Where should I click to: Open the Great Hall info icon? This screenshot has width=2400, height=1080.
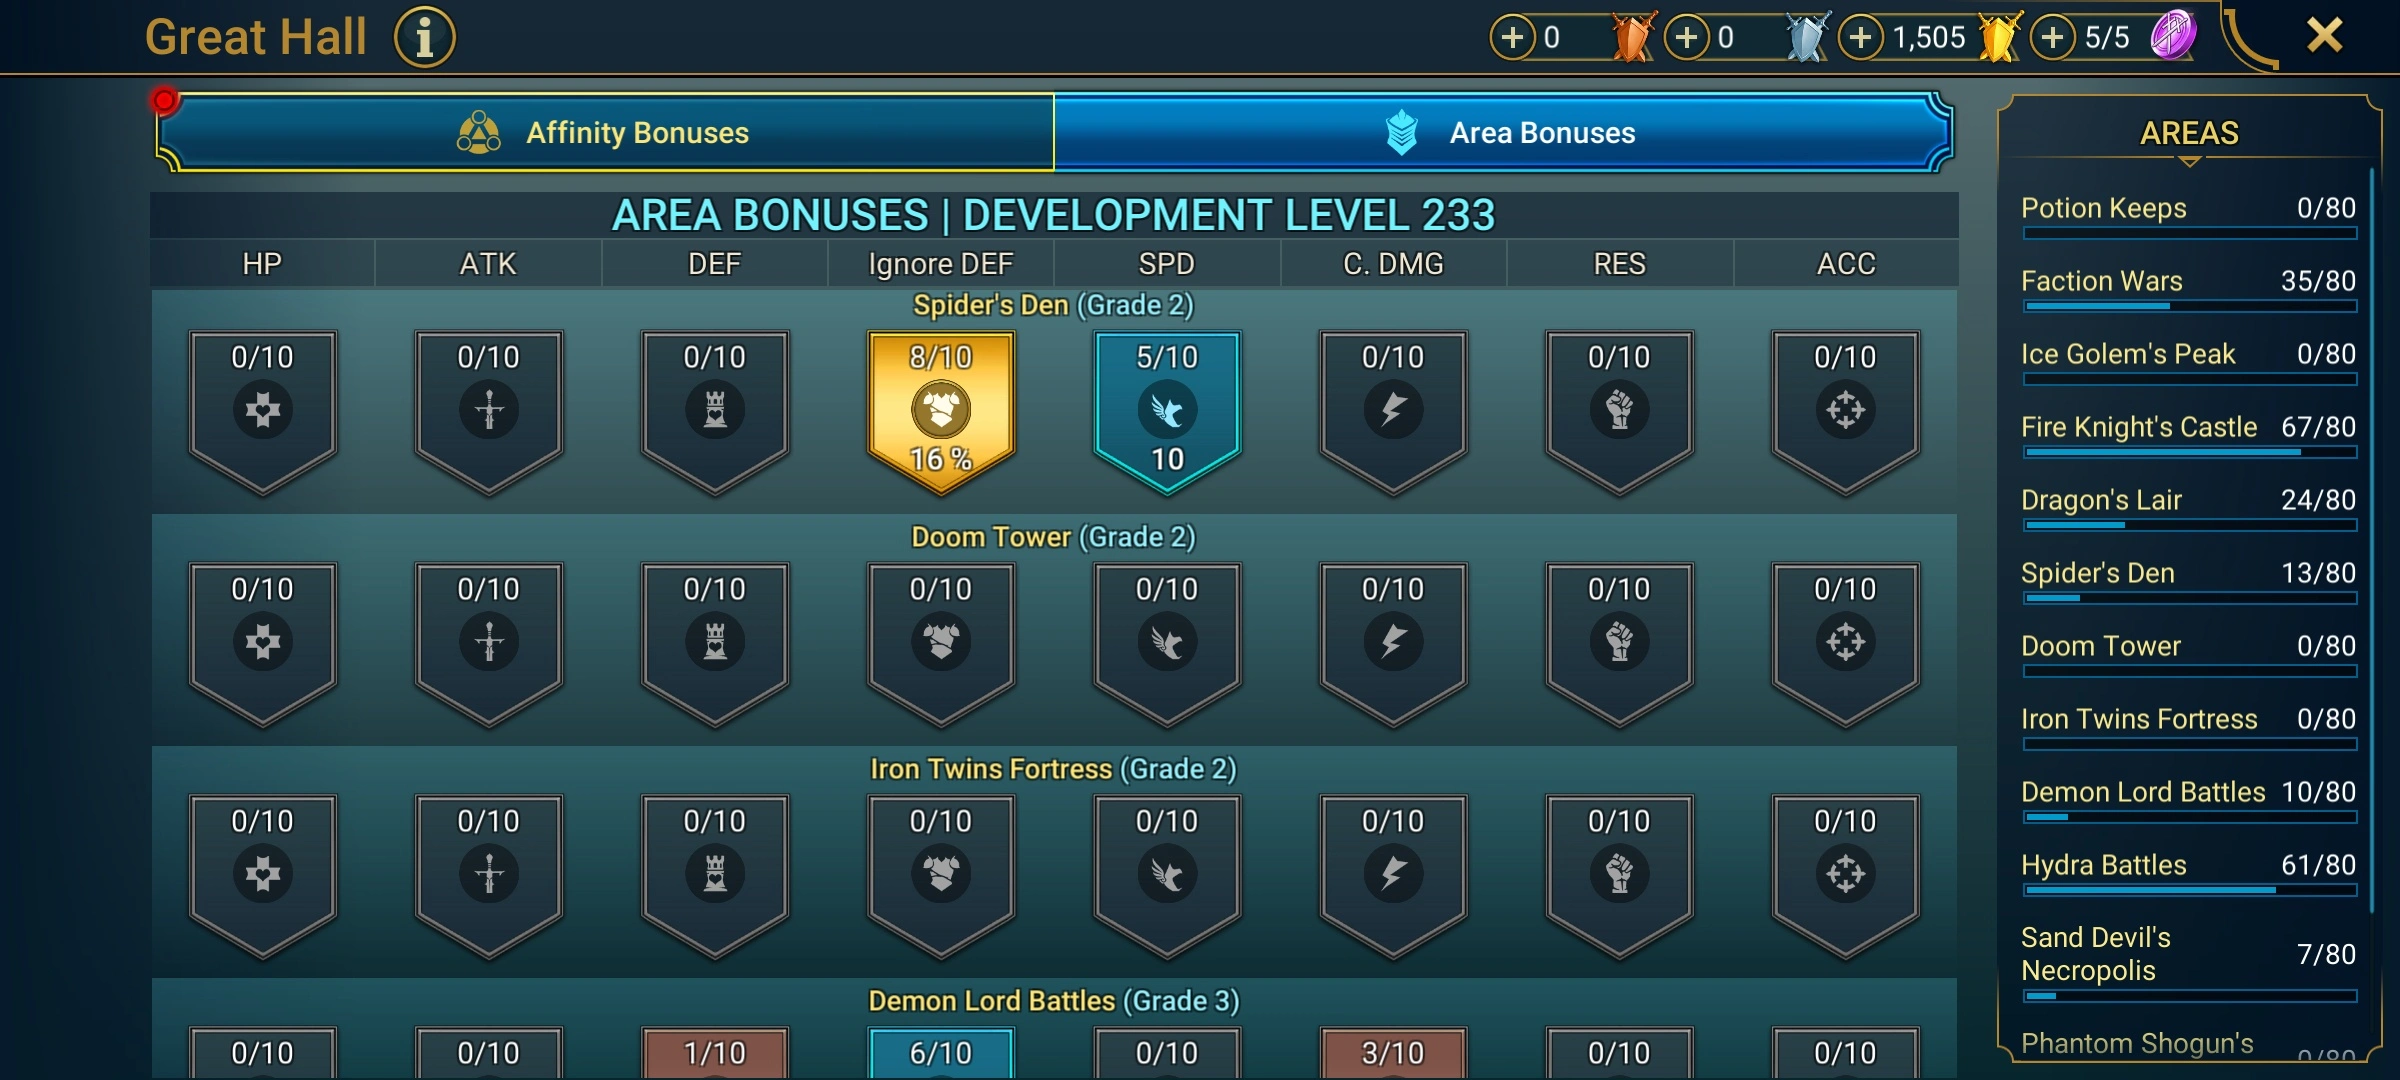pyautogui.click(x=424, y=38)
